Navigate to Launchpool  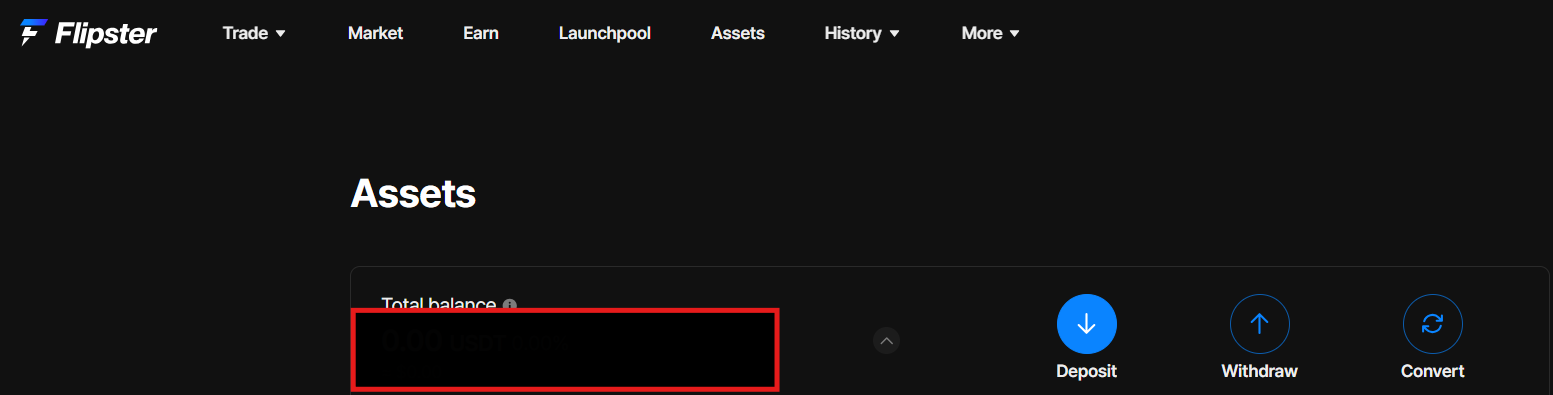coord(605,33)
